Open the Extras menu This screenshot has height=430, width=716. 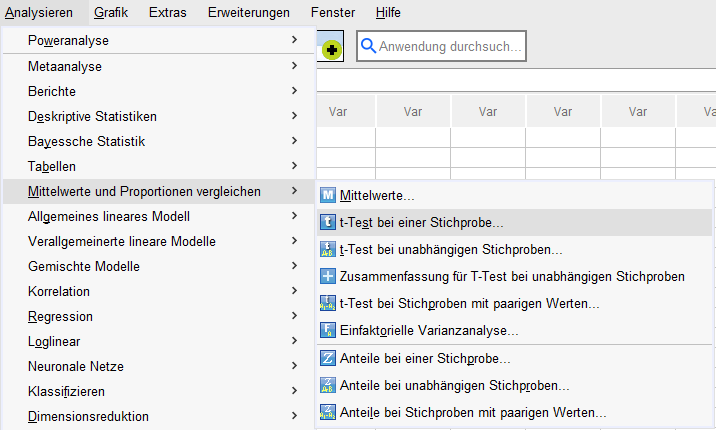click(x=168, y=12)
